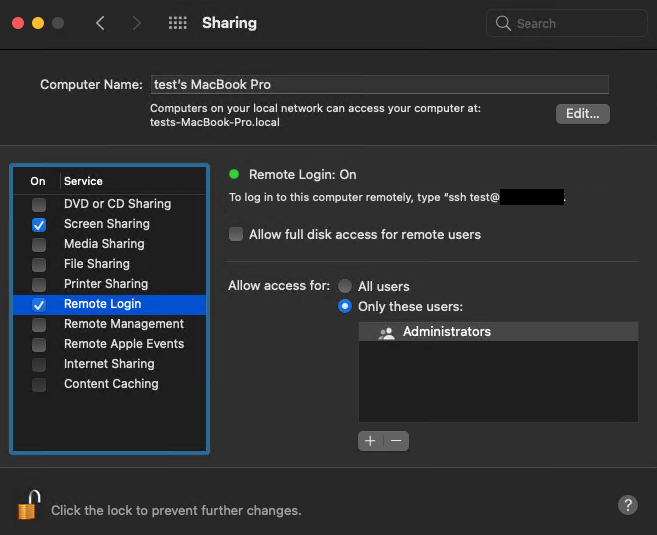
Task: Select Remote Login service row
Action: 109,305
